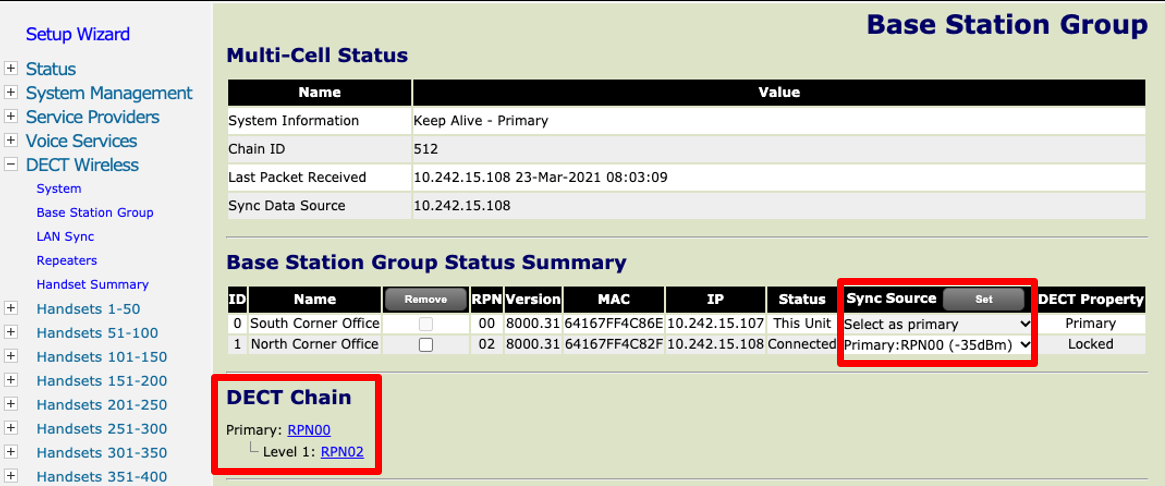Open the Status menu item

click(51, 69)
